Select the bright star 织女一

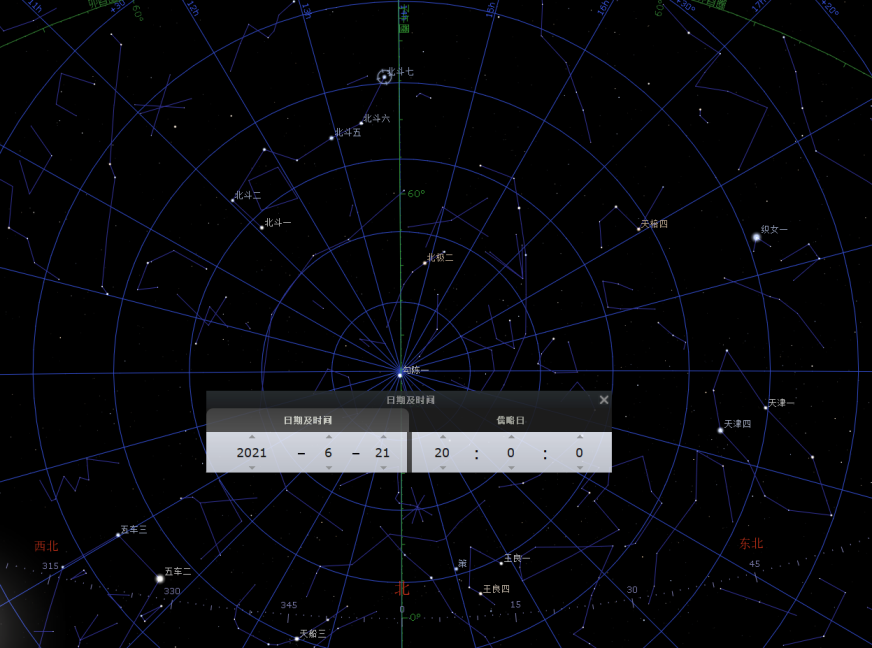pyautogui.click(x=756, y=237)
